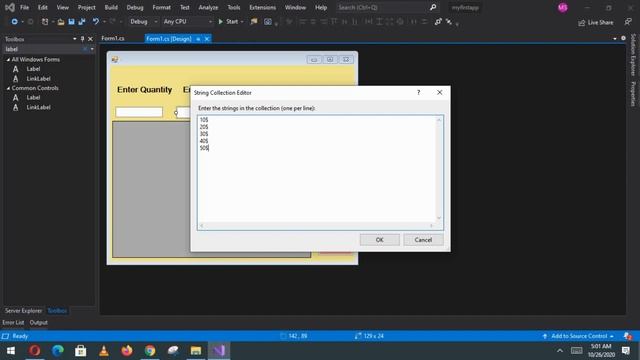Open Google Chrome from the taskbar

point(150,351)
